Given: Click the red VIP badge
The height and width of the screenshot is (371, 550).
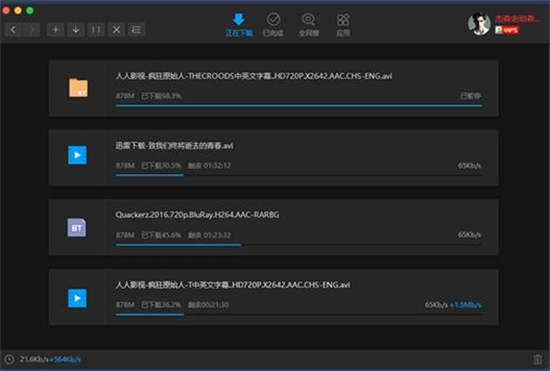Looking at the screenshot, I should point(507,30).
